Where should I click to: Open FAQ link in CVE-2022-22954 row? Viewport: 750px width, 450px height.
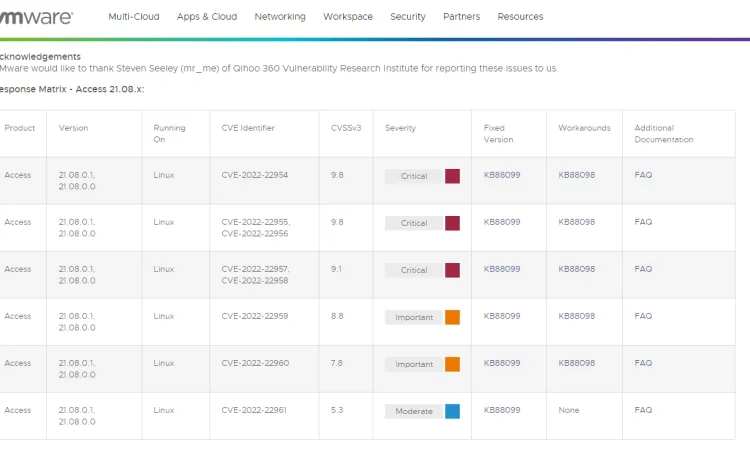tap(643, 175)
